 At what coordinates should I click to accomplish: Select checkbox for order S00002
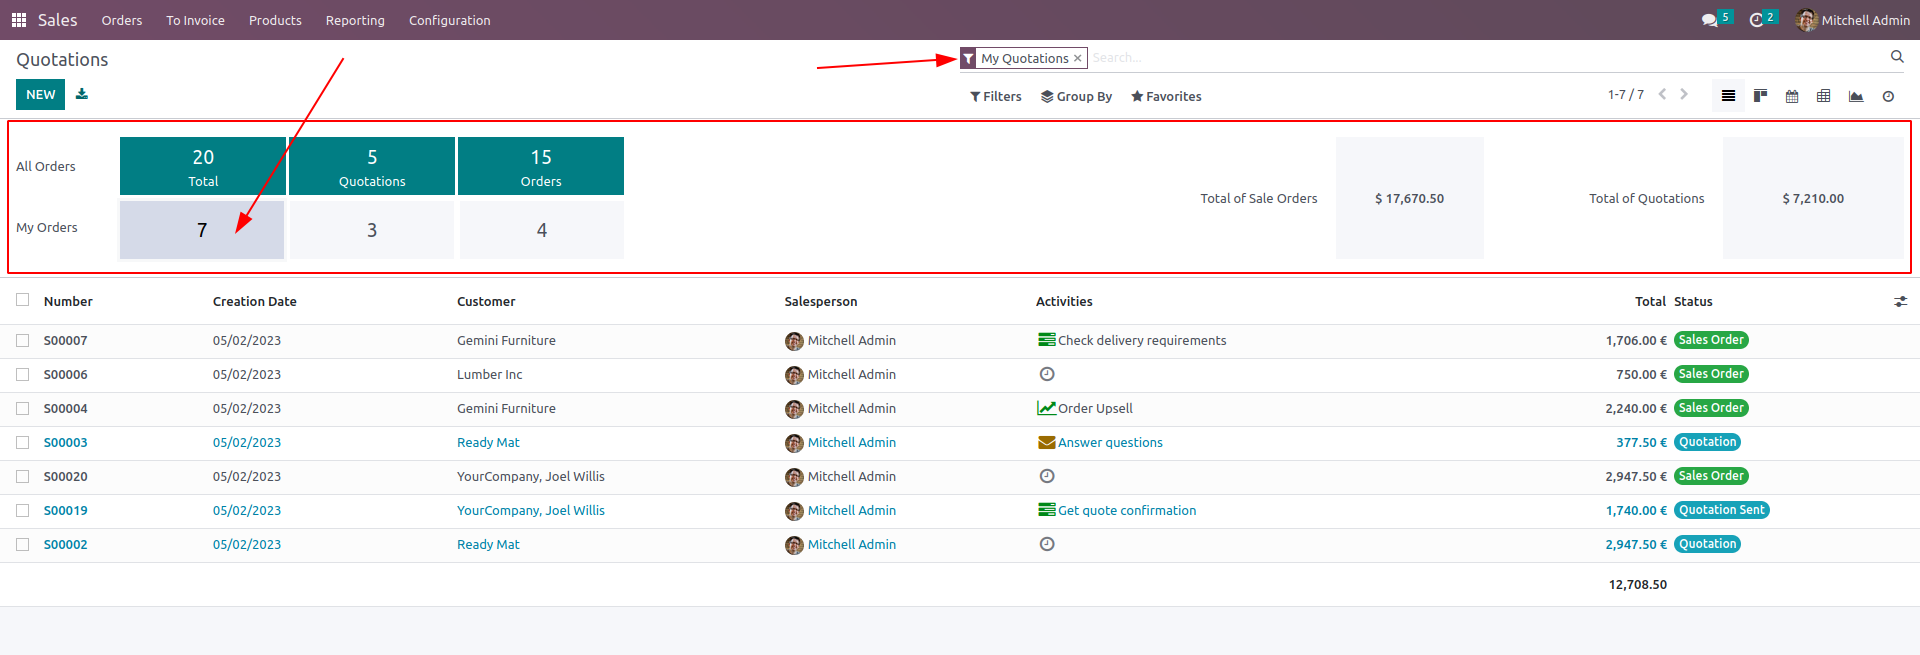coord(22,544)
